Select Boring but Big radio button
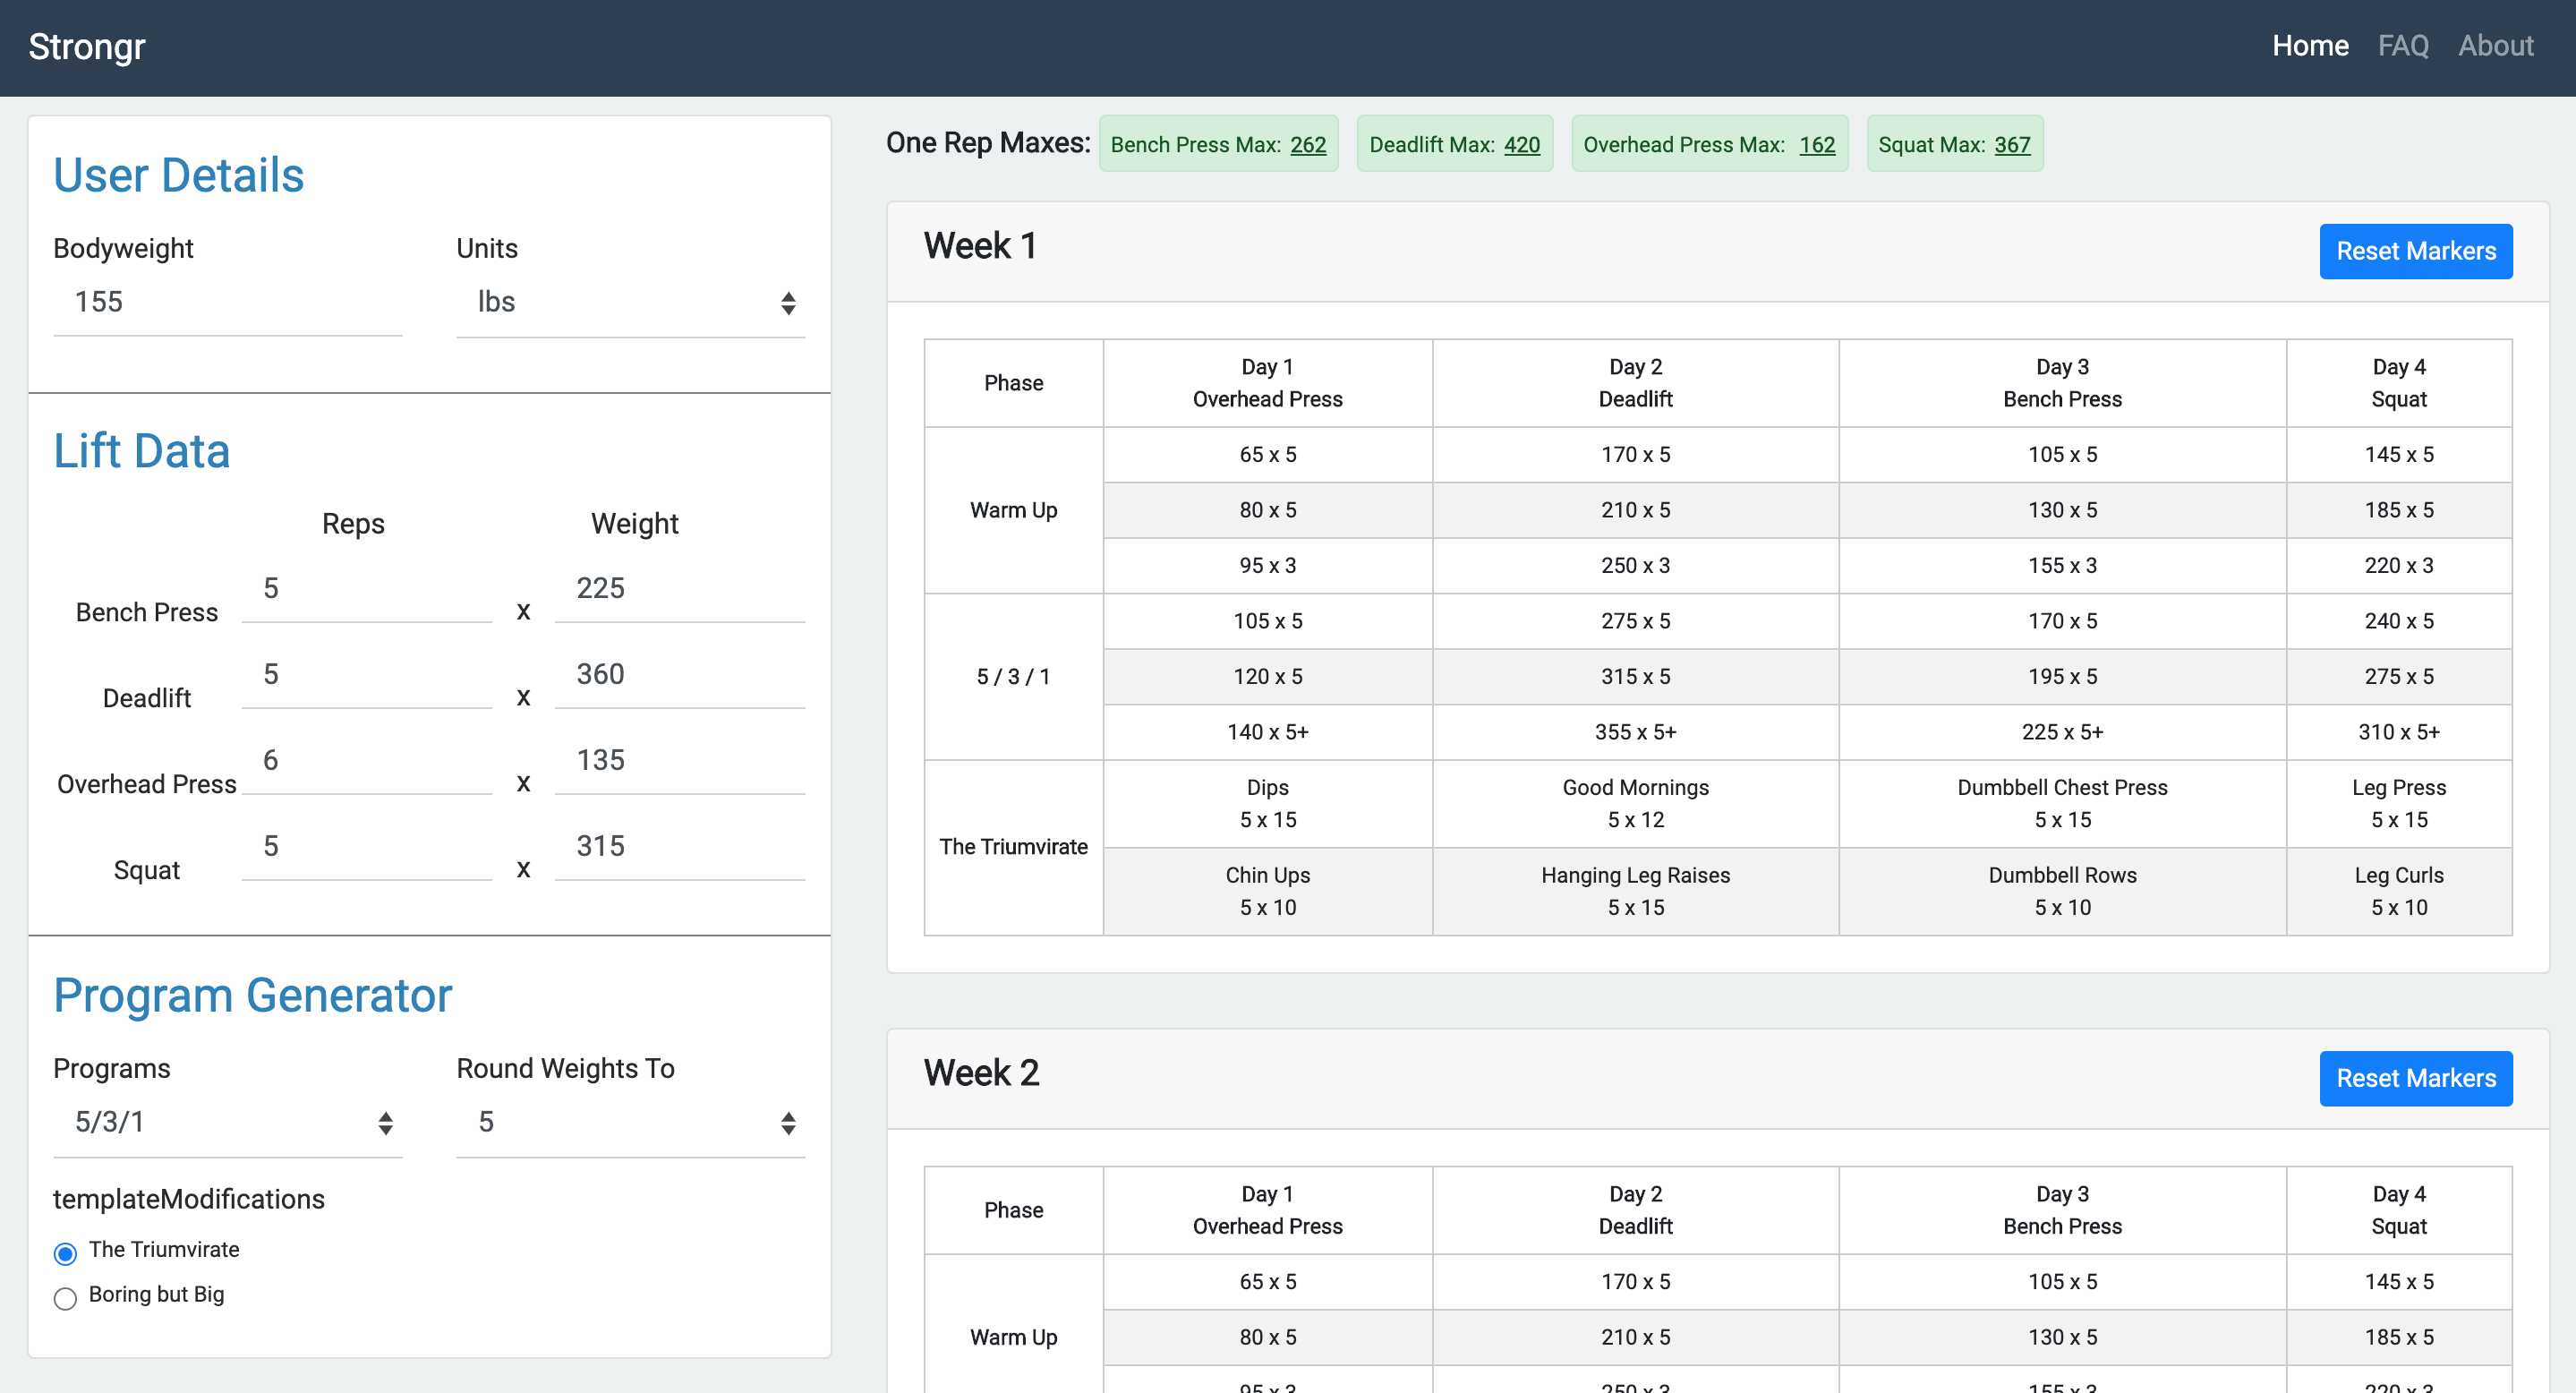The height and width of the screenshot is (1393, 2576). point(65,1298)
